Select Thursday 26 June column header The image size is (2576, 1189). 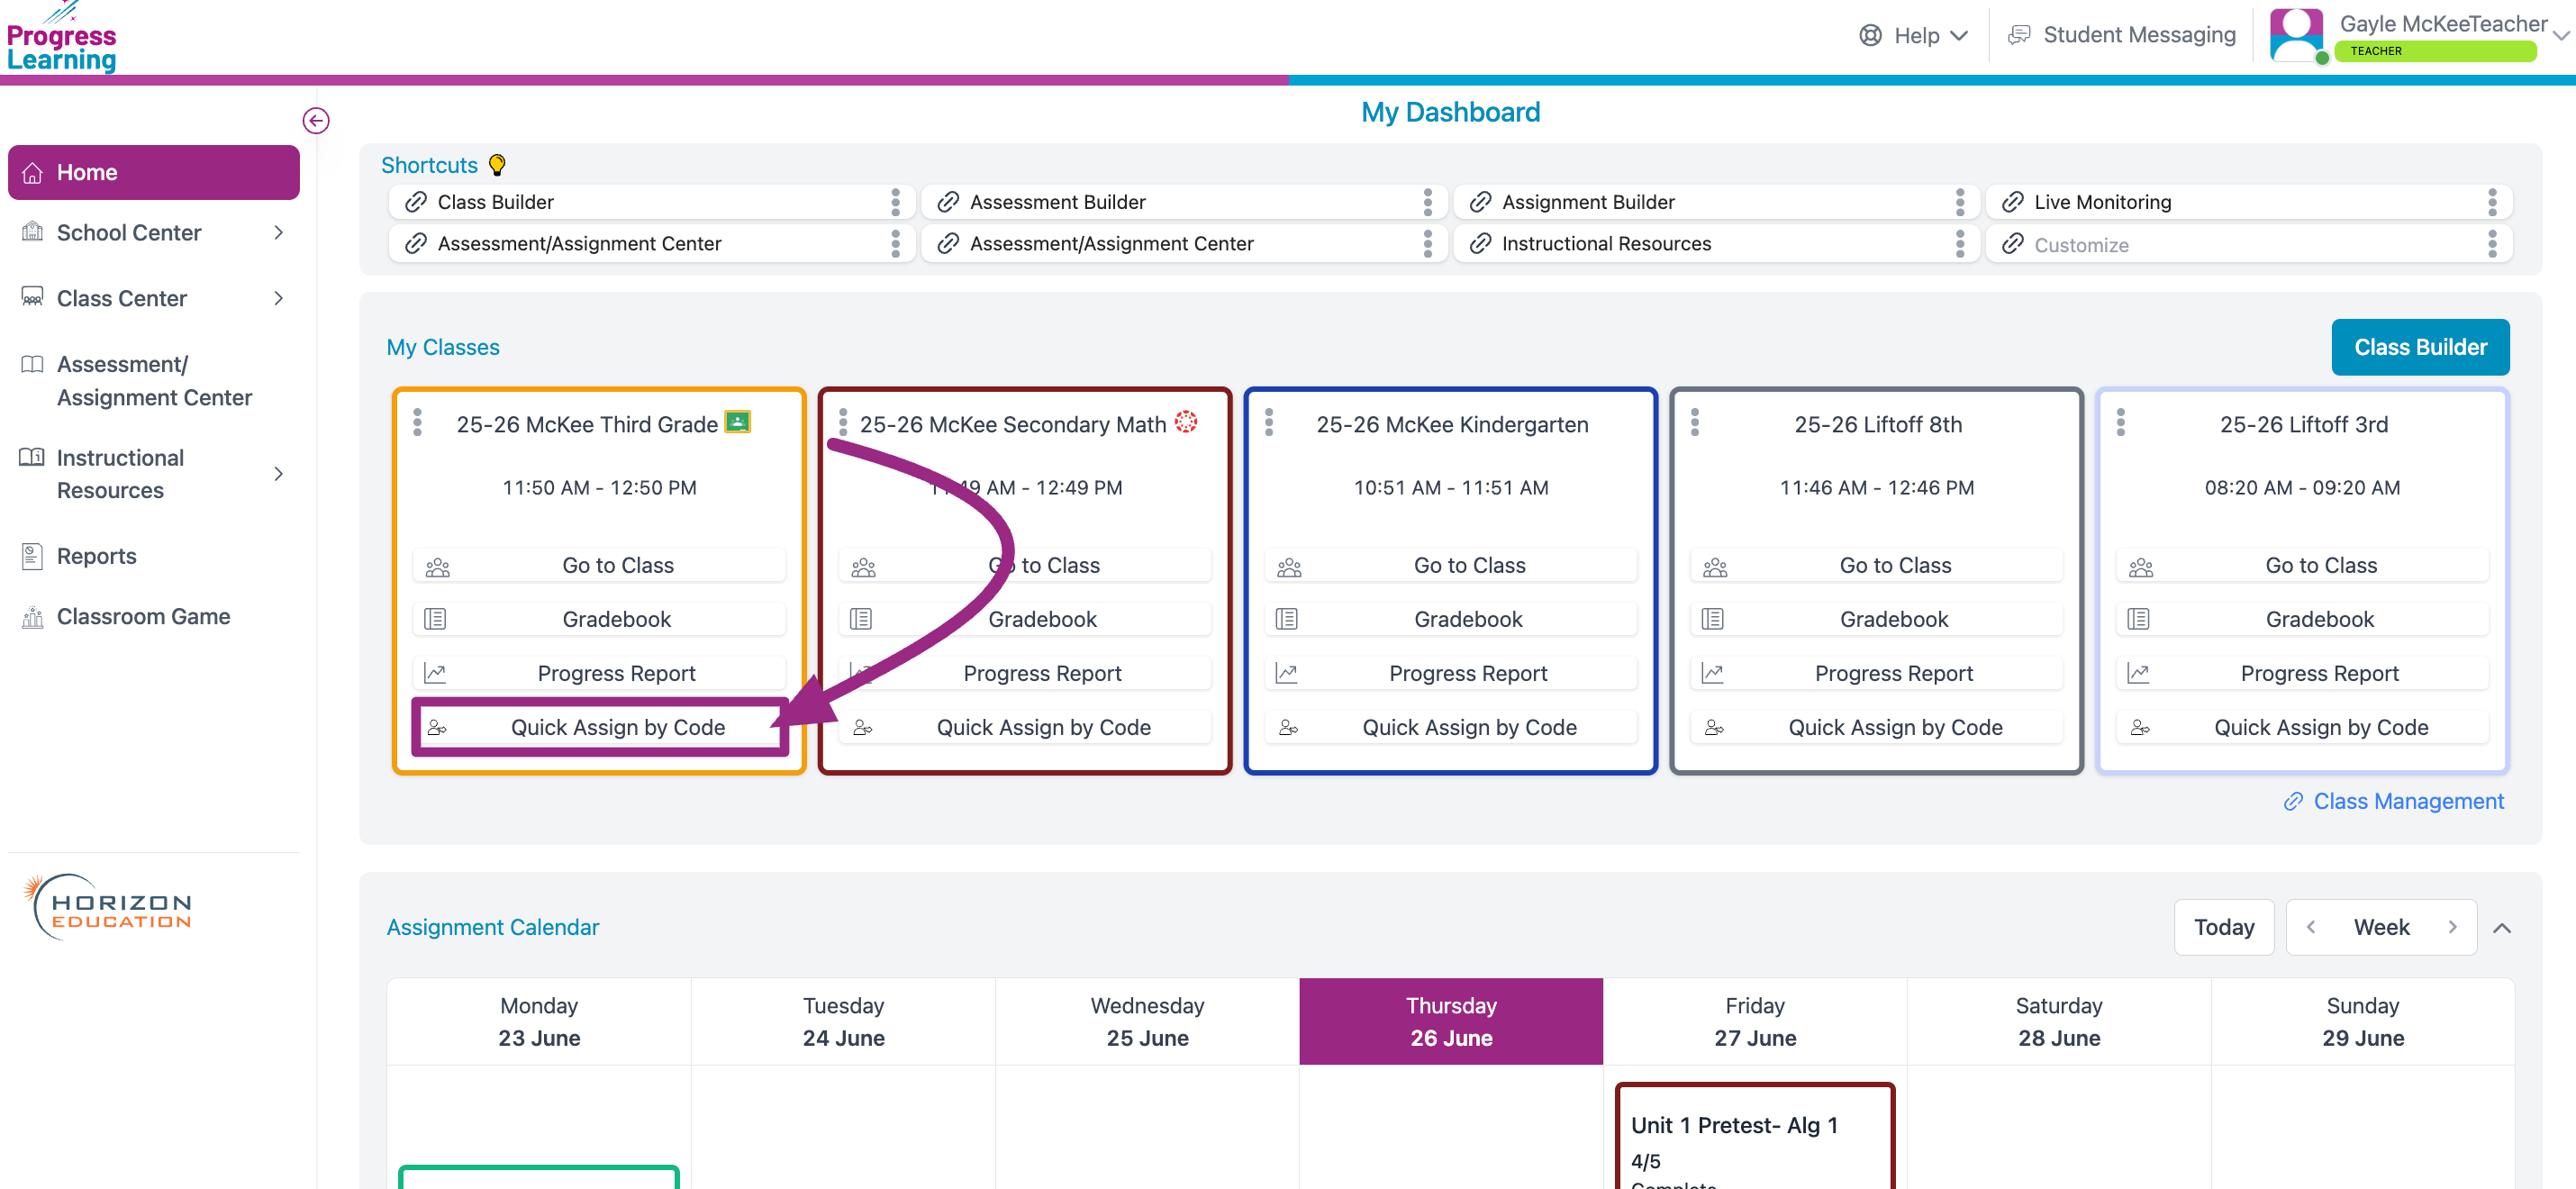tap(1451, 1022)
